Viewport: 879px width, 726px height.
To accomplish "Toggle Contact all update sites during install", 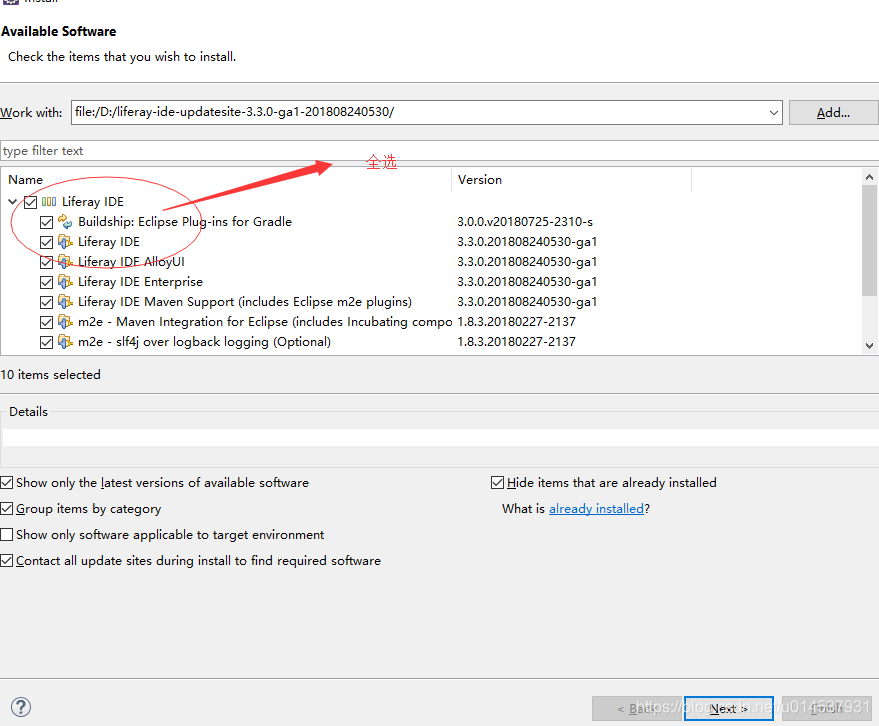I will point(7,561).
